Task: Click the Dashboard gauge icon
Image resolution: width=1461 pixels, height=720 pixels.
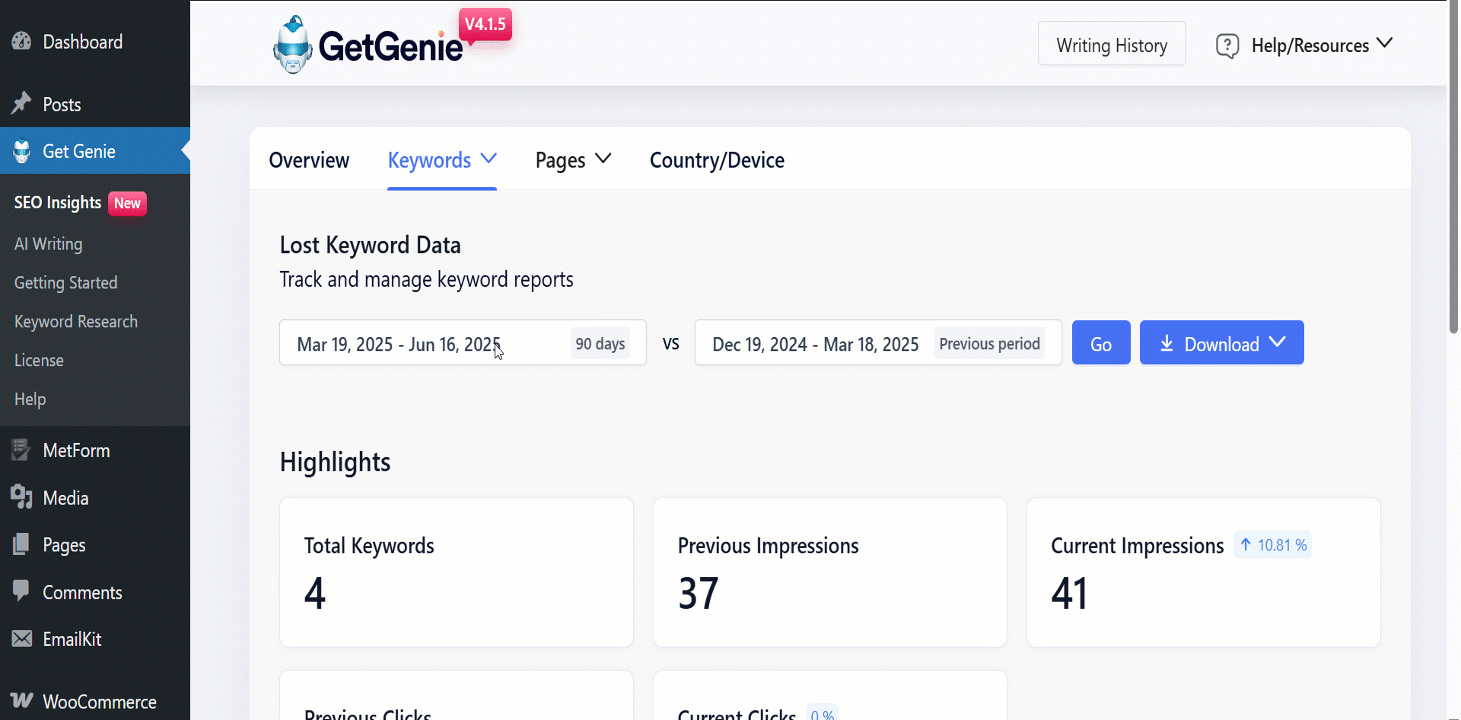Action: [21, 42]
